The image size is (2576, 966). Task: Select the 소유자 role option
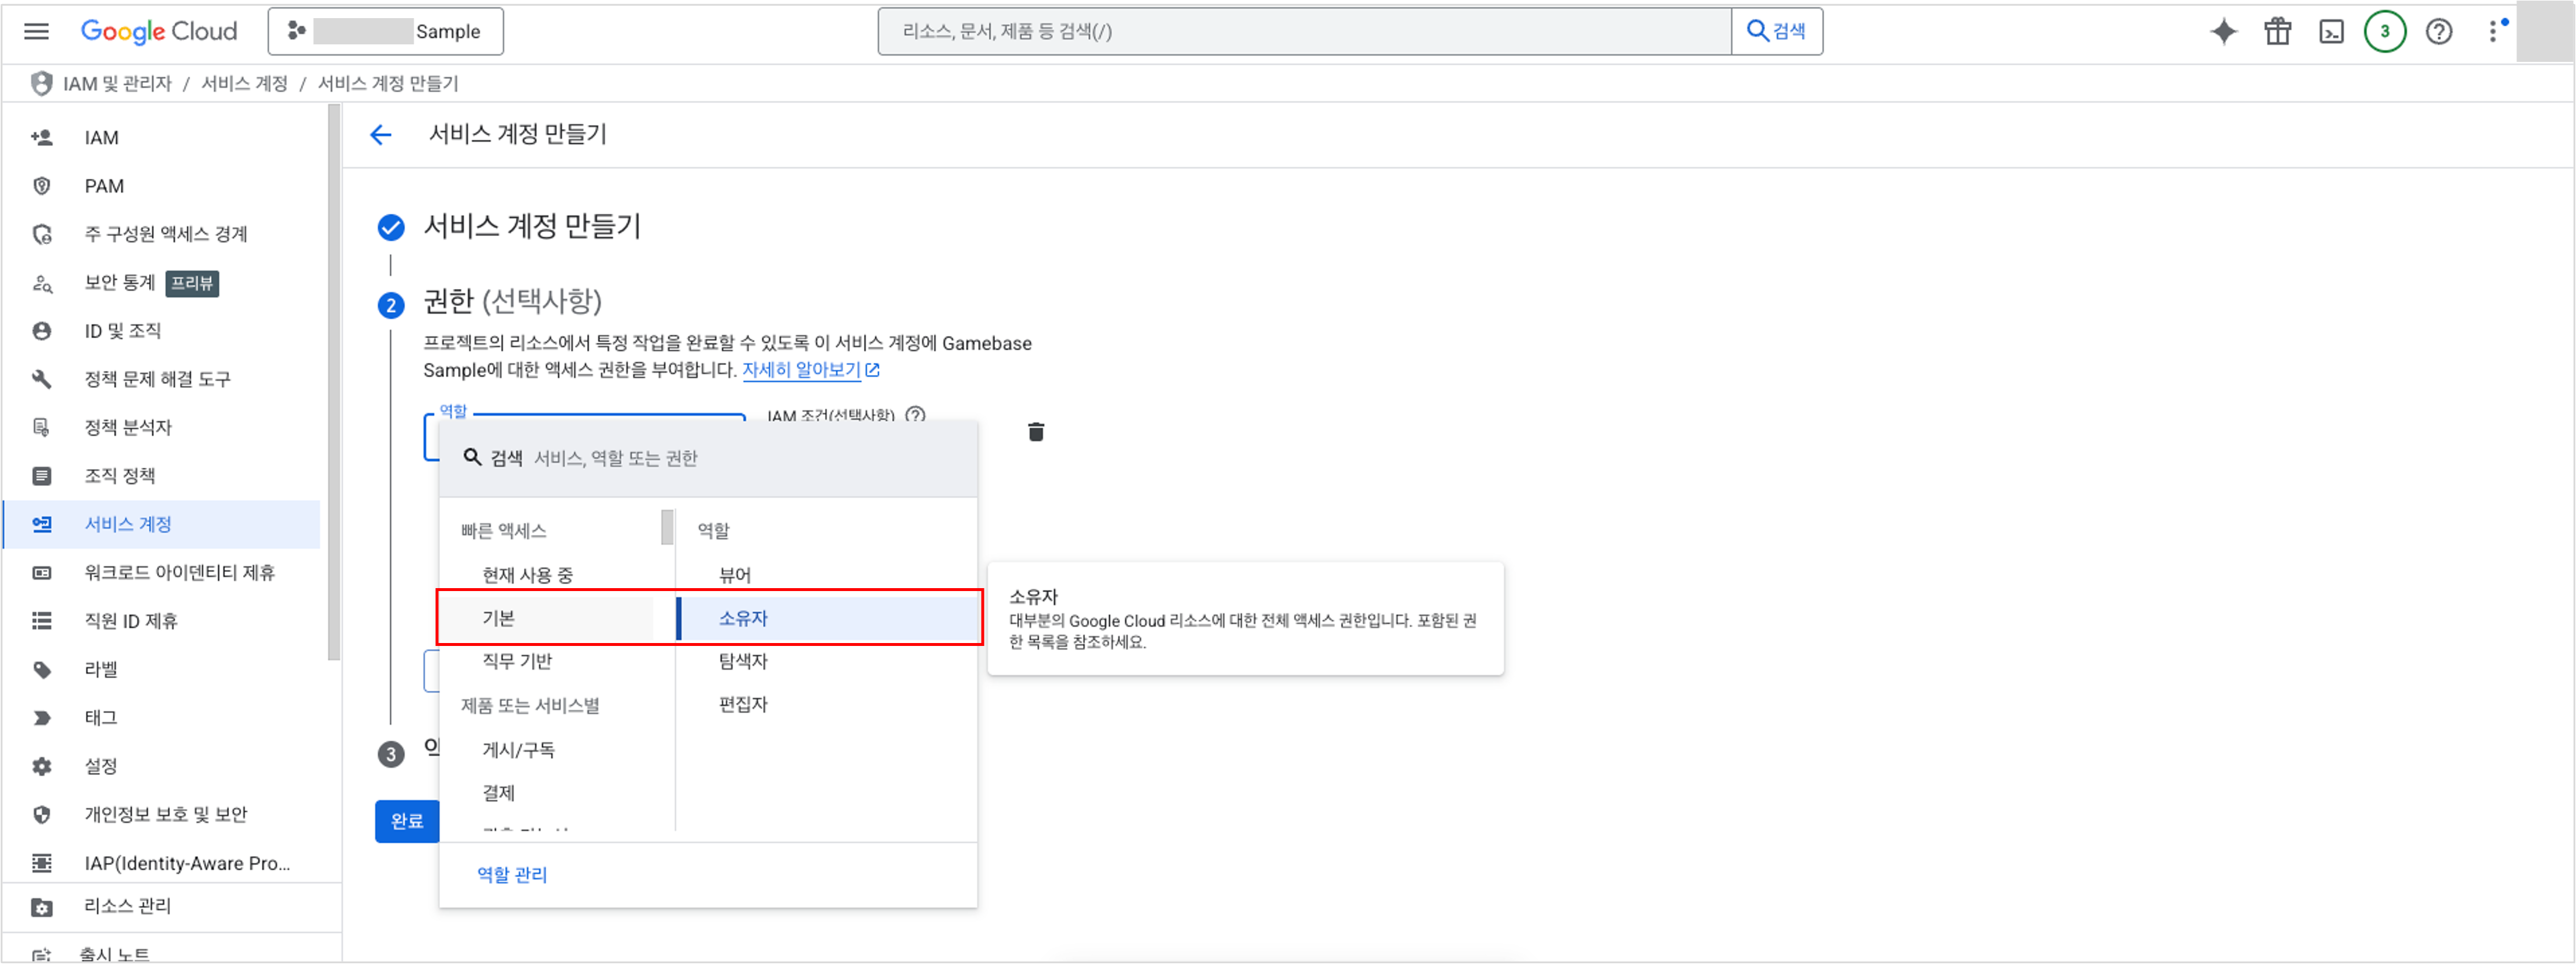[x=742, y=618]
